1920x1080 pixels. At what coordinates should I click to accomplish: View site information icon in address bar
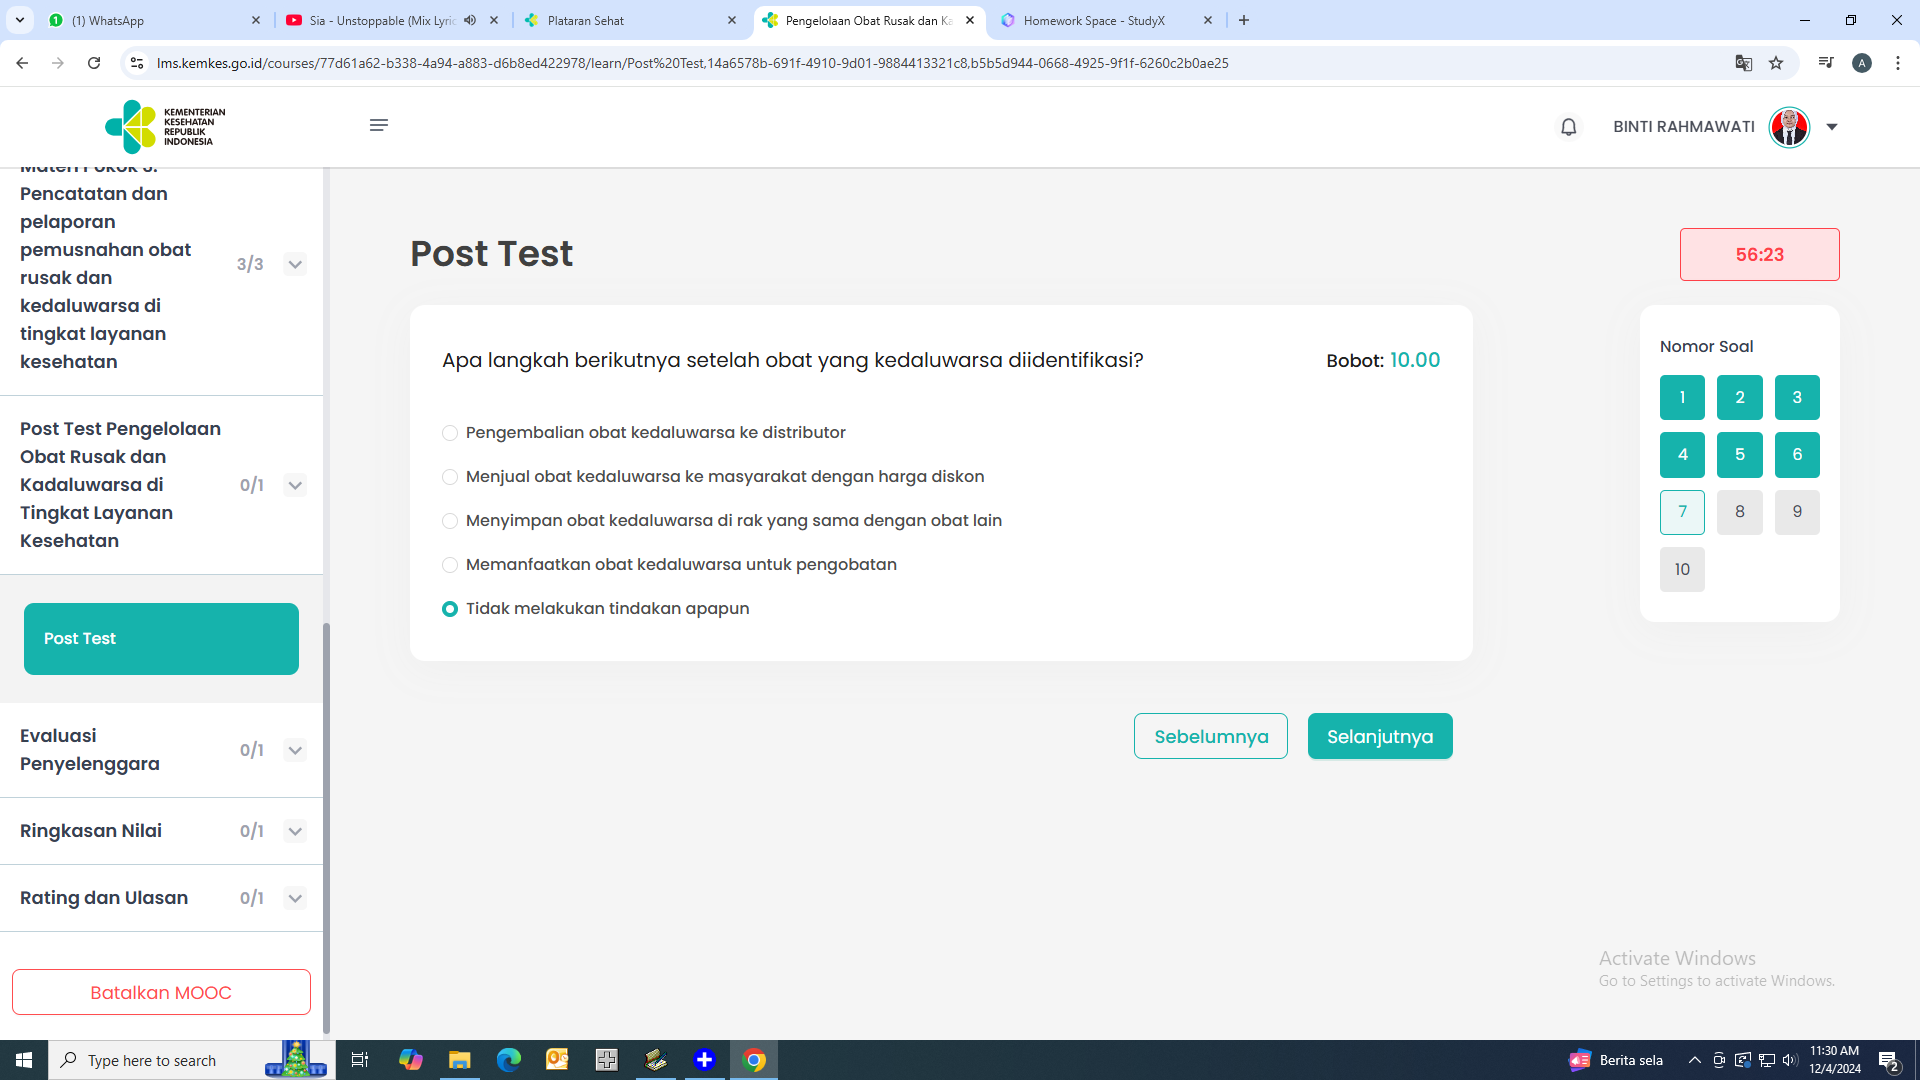point(137,63)
